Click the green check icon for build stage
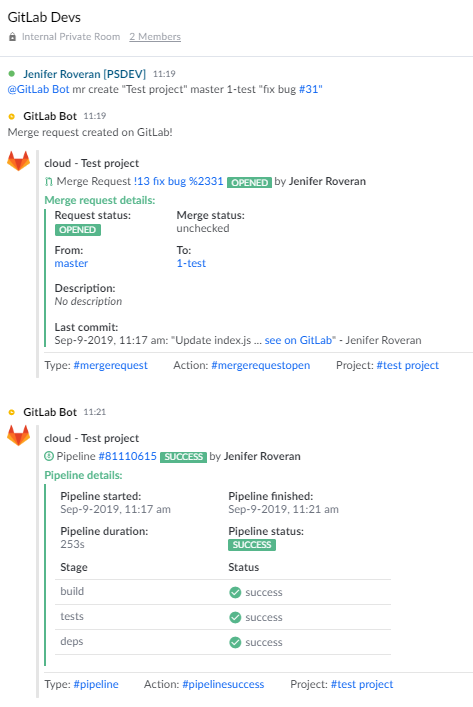The width and height of the screenshot is (473, 707). [x=235, y=592]
